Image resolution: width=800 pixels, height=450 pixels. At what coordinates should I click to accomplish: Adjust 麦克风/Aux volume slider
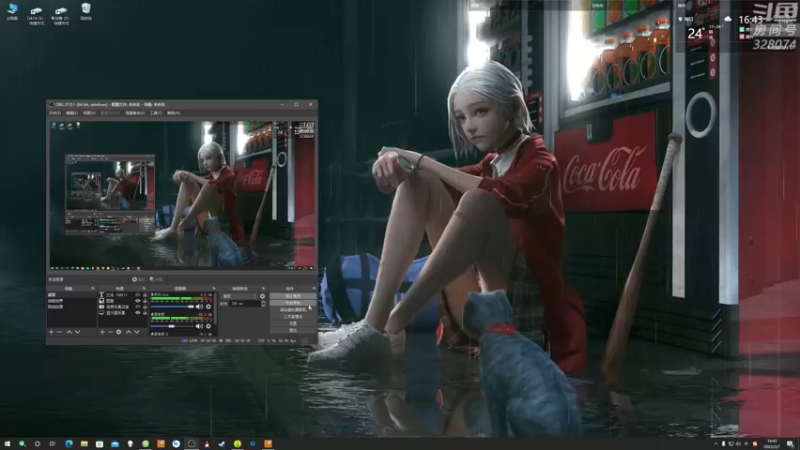coord(172,307)
